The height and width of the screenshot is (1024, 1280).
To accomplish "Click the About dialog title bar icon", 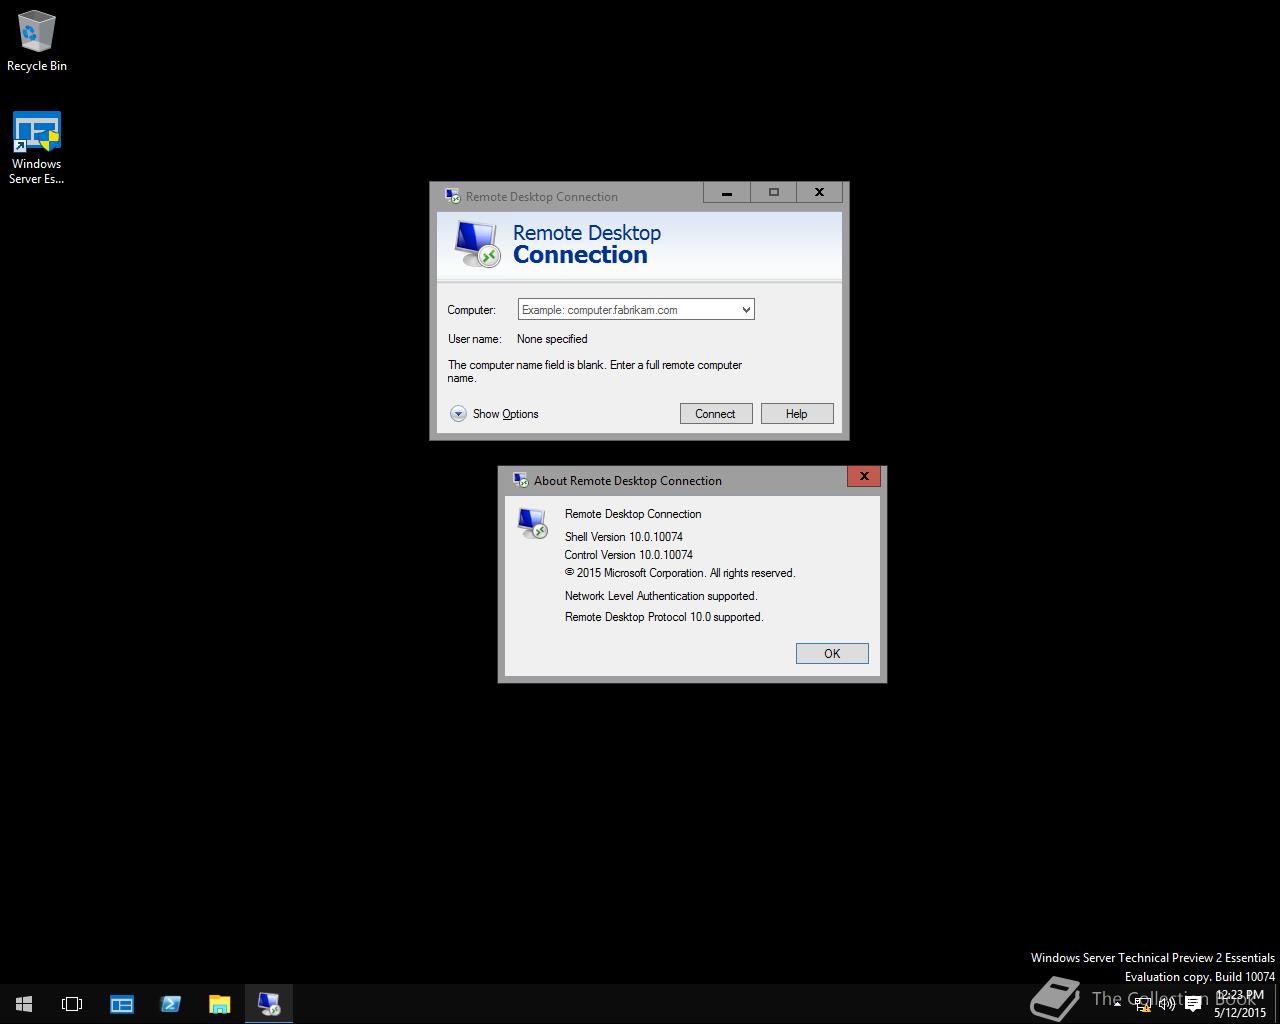I will [520, 480].
